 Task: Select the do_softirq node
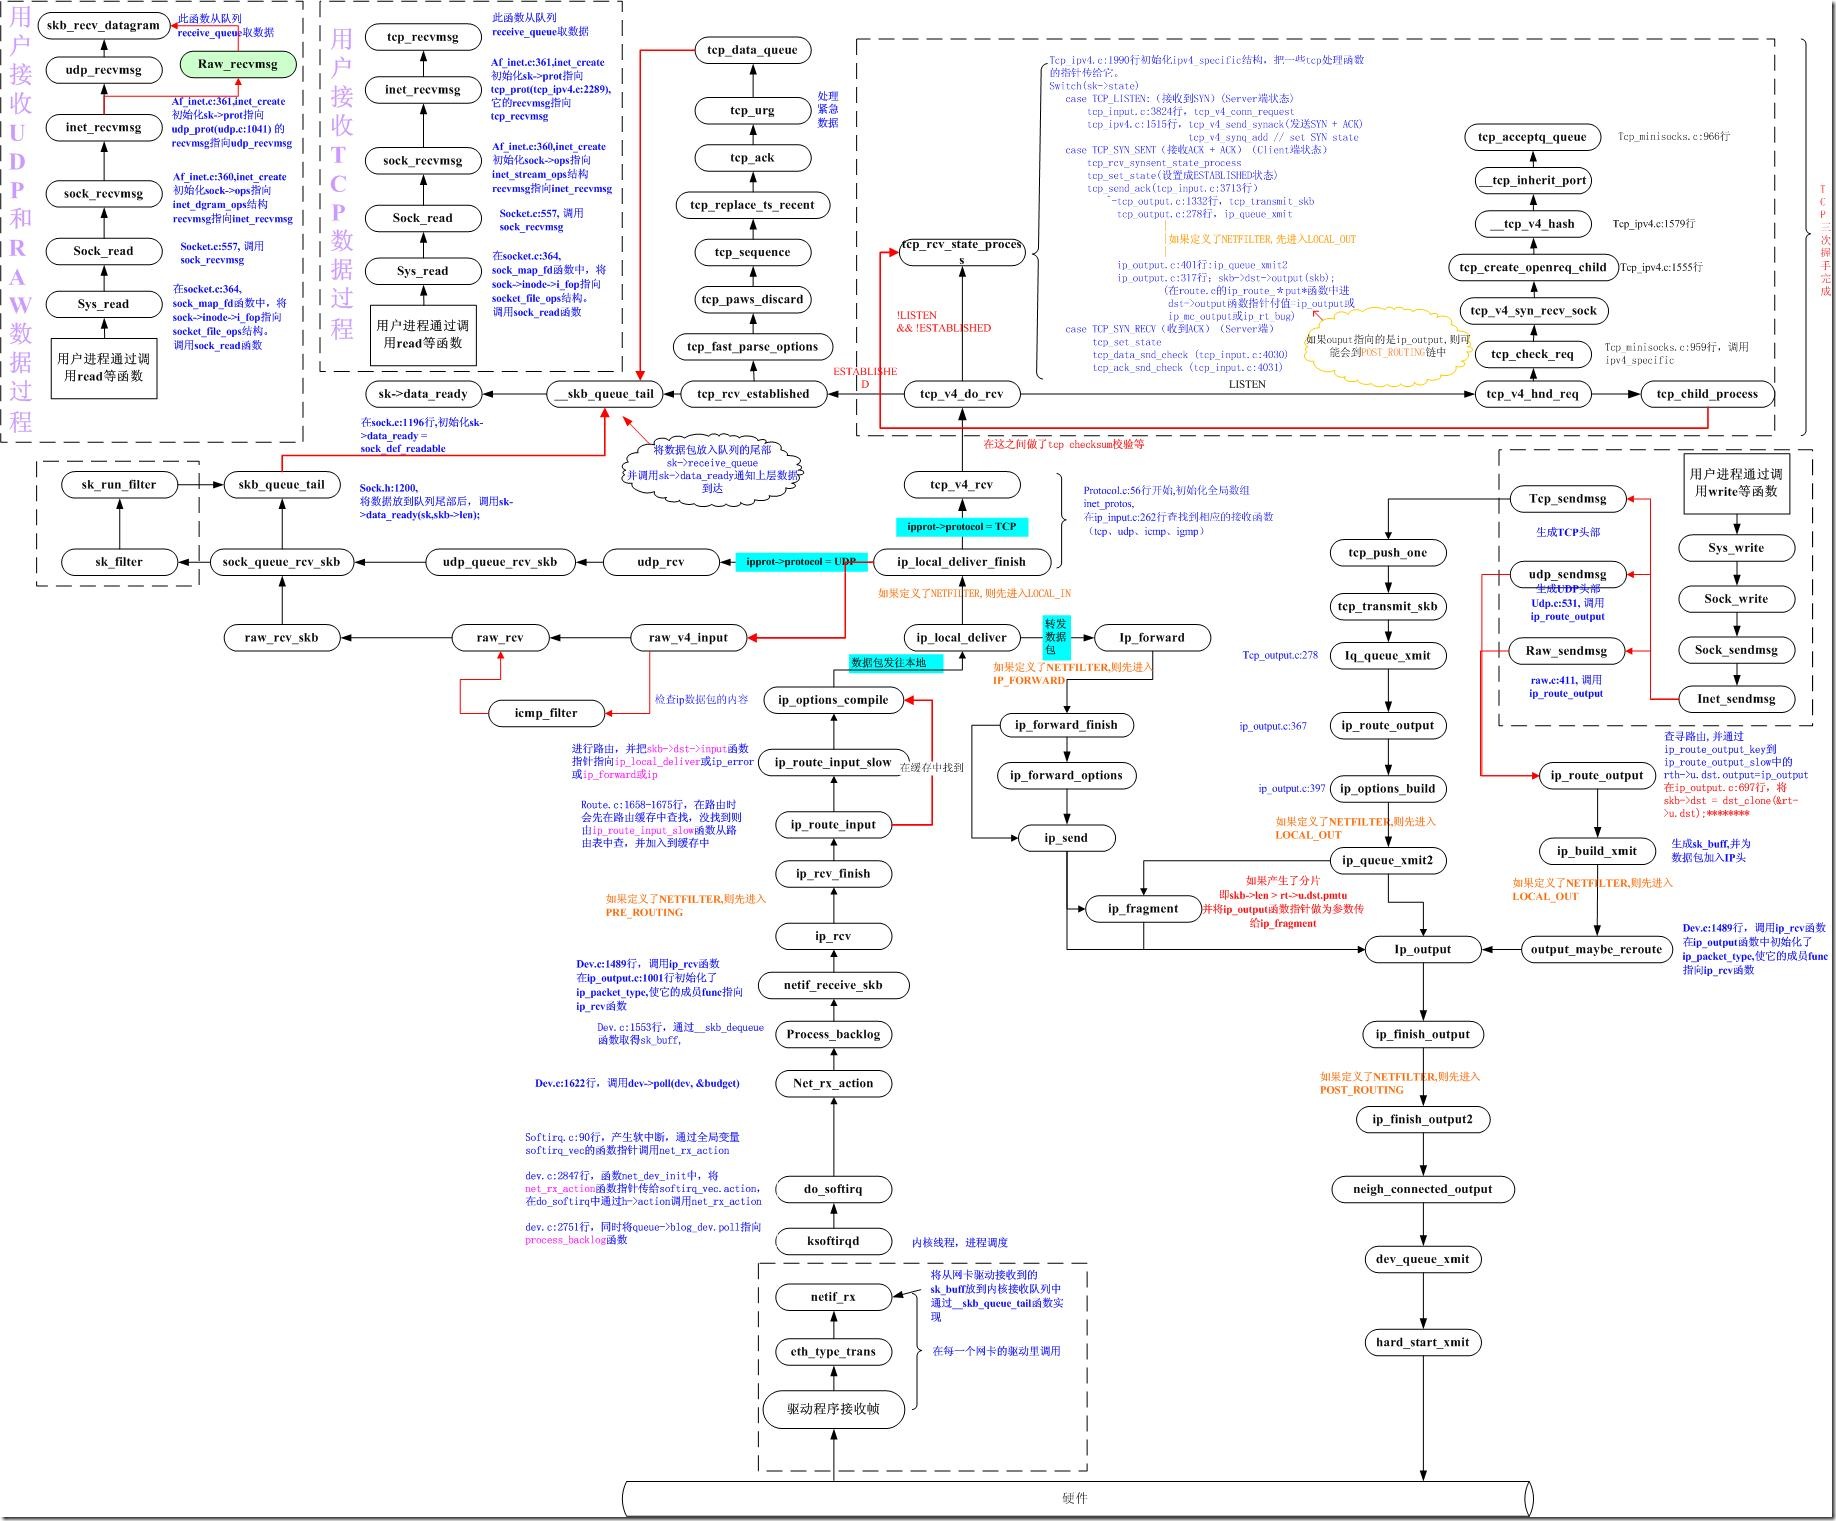pyautogui.click(x=833, y=1189)
